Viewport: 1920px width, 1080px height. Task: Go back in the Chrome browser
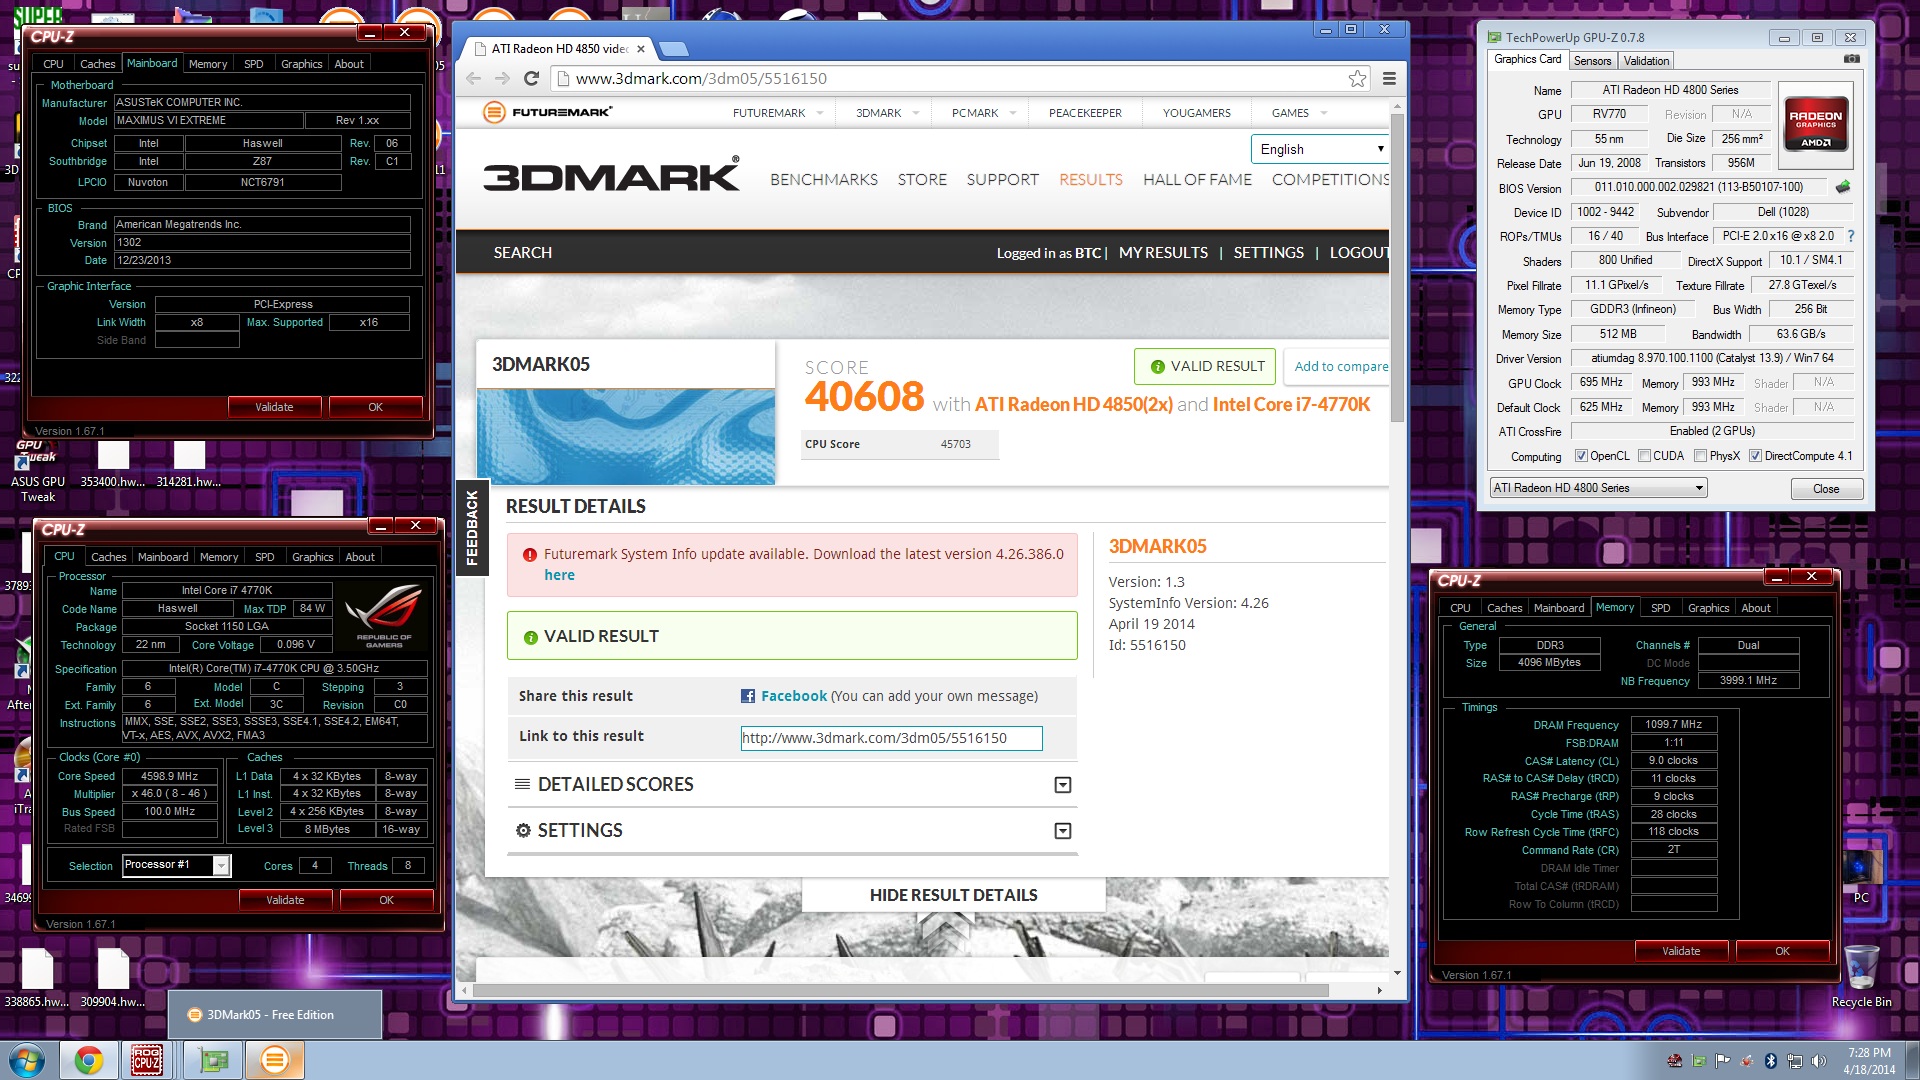coord(474,78)
